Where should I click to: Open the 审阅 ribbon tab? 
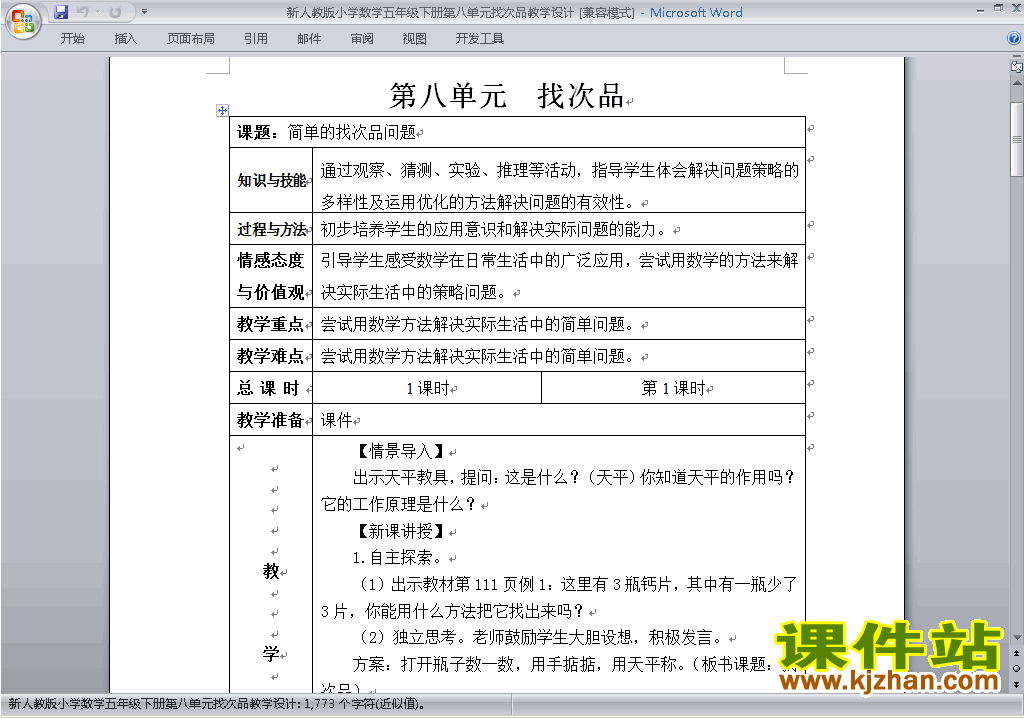point(362,39)
